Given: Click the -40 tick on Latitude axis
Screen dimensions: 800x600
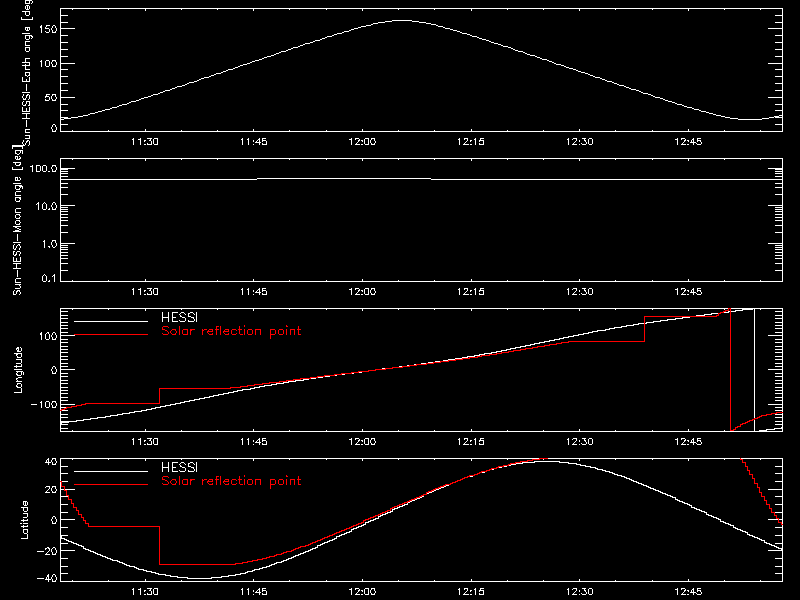Looking at the screenshot, I should [x=47, y=578].
